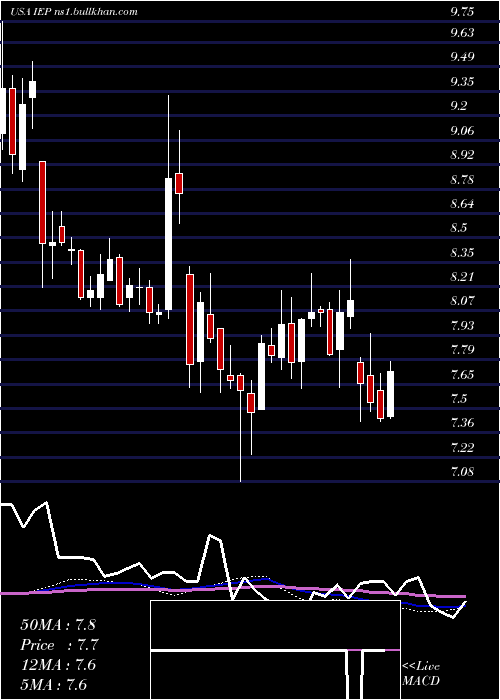Select the 5MA : 7.6 readout
The height and width of the screenshot is (700, 500).
coord(54,684)
